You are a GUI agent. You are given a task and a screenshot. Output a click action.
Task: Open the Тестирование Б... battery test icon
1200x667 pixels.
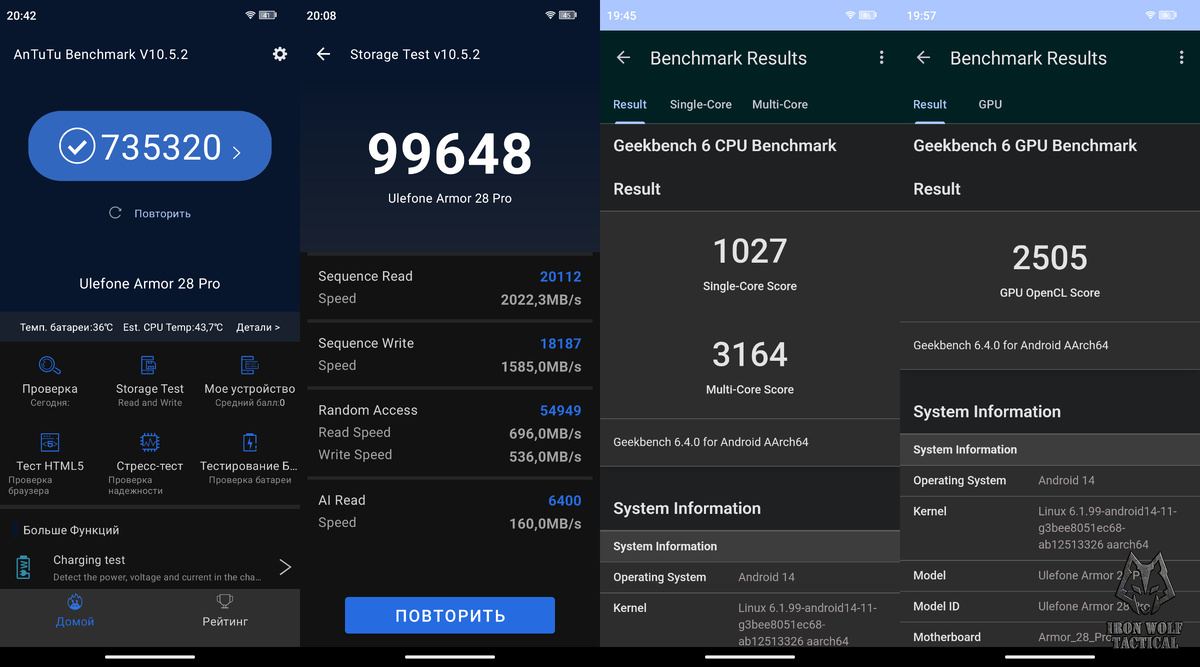(x=250, y=442)
